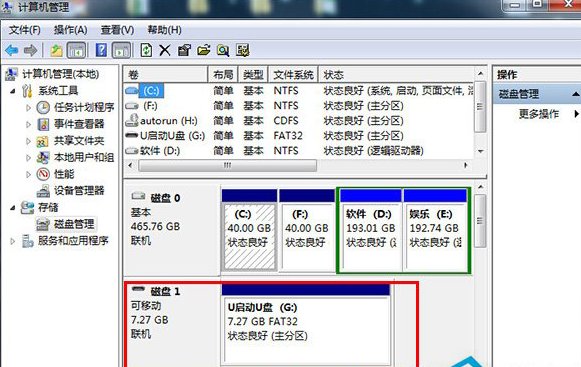The height and width of the screenshot is (367, 581).
Task: Expand the 性能 tree node arrow
Action: [29, 174]
